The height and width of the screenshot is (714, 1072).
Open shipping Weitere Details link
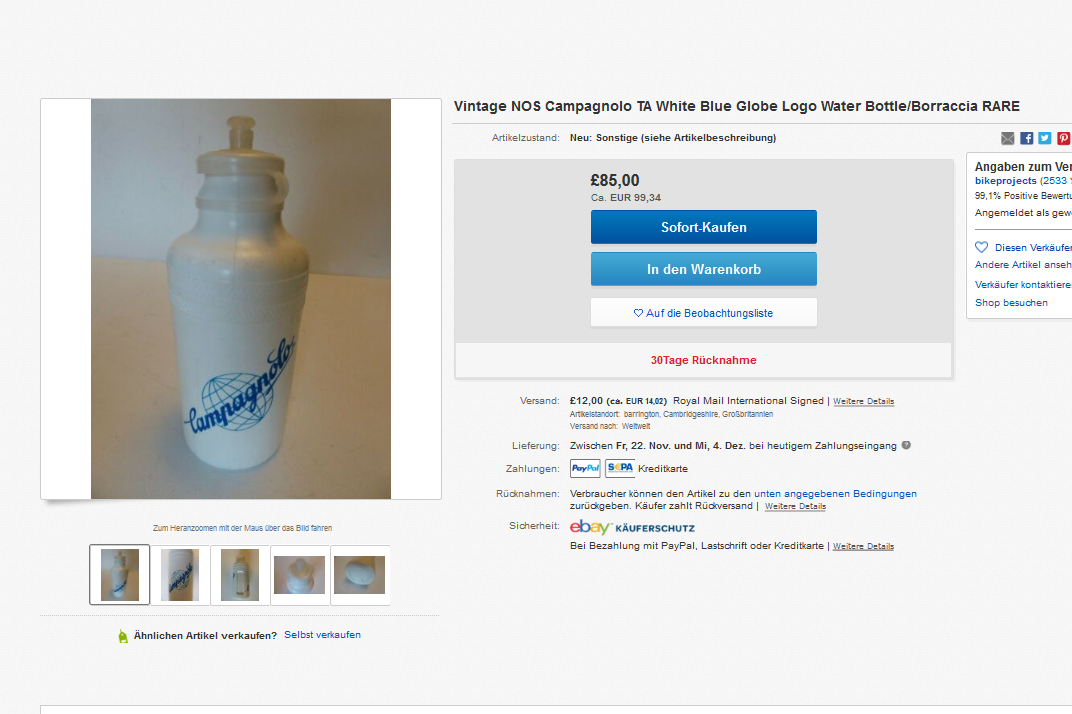(864, 401)
